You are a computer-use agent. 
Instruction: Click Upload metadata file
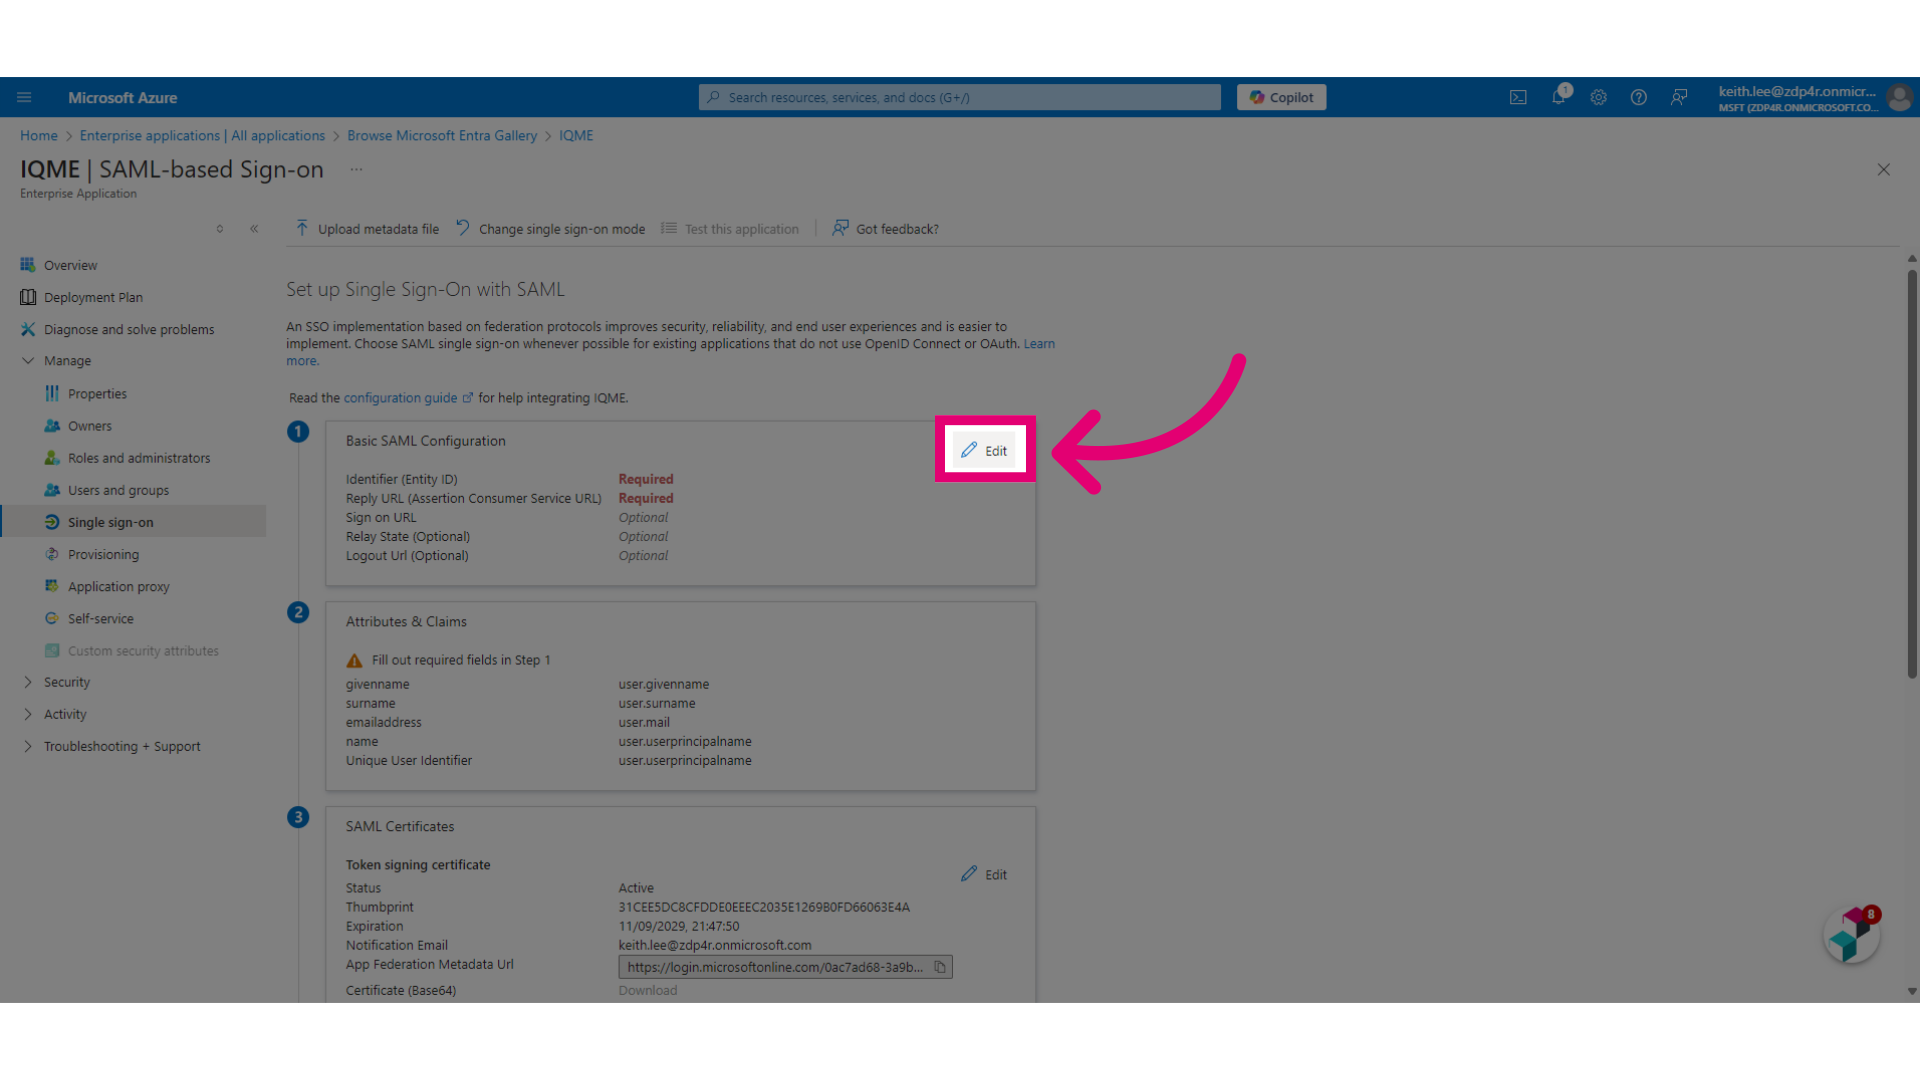[x=367, y=229]
